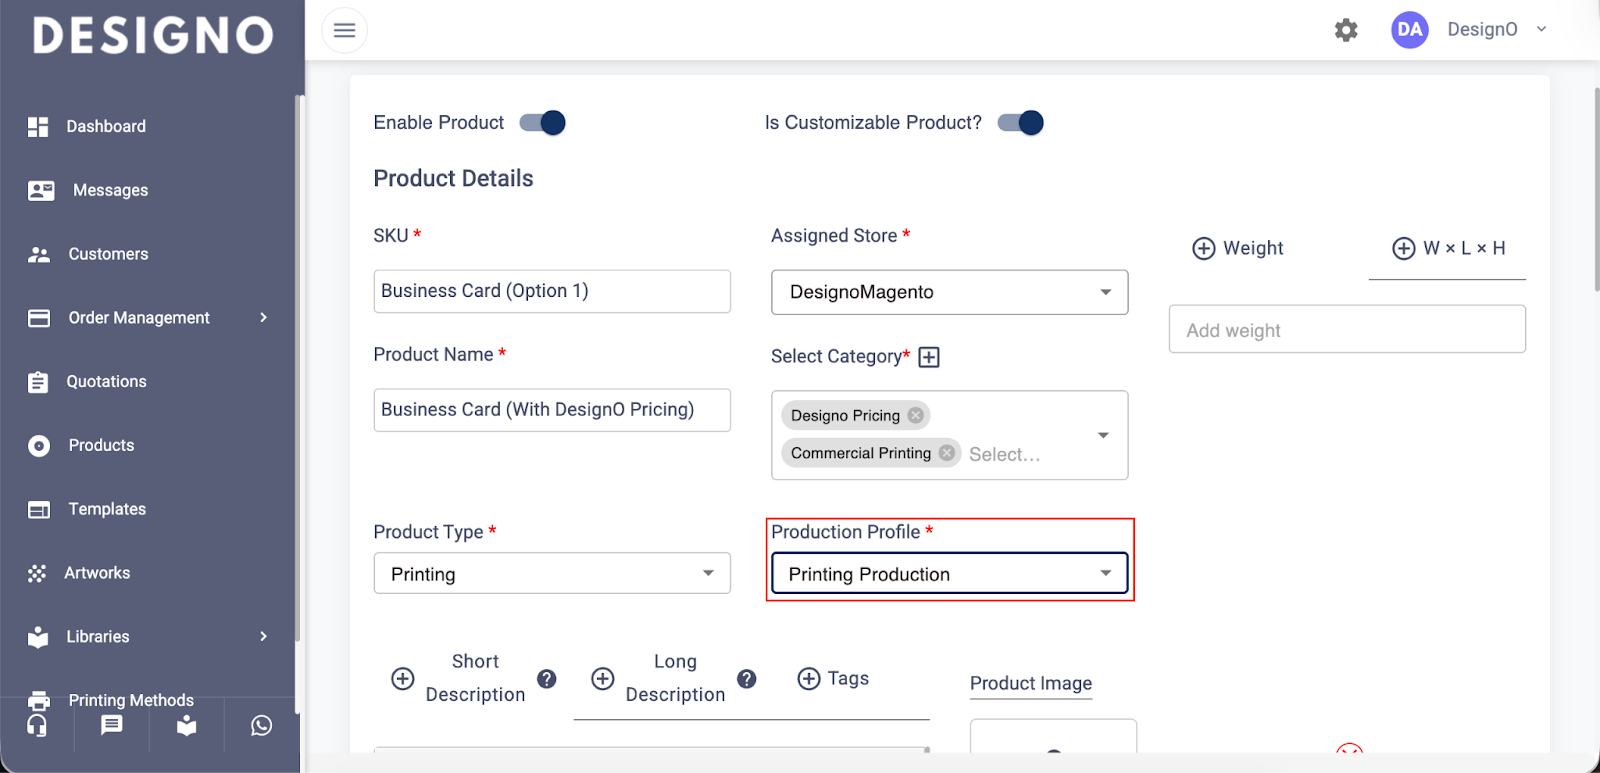The height and width of the screenshot is (773, 1600).
Task: Click the hamburger menu icon
Action: 344,30
